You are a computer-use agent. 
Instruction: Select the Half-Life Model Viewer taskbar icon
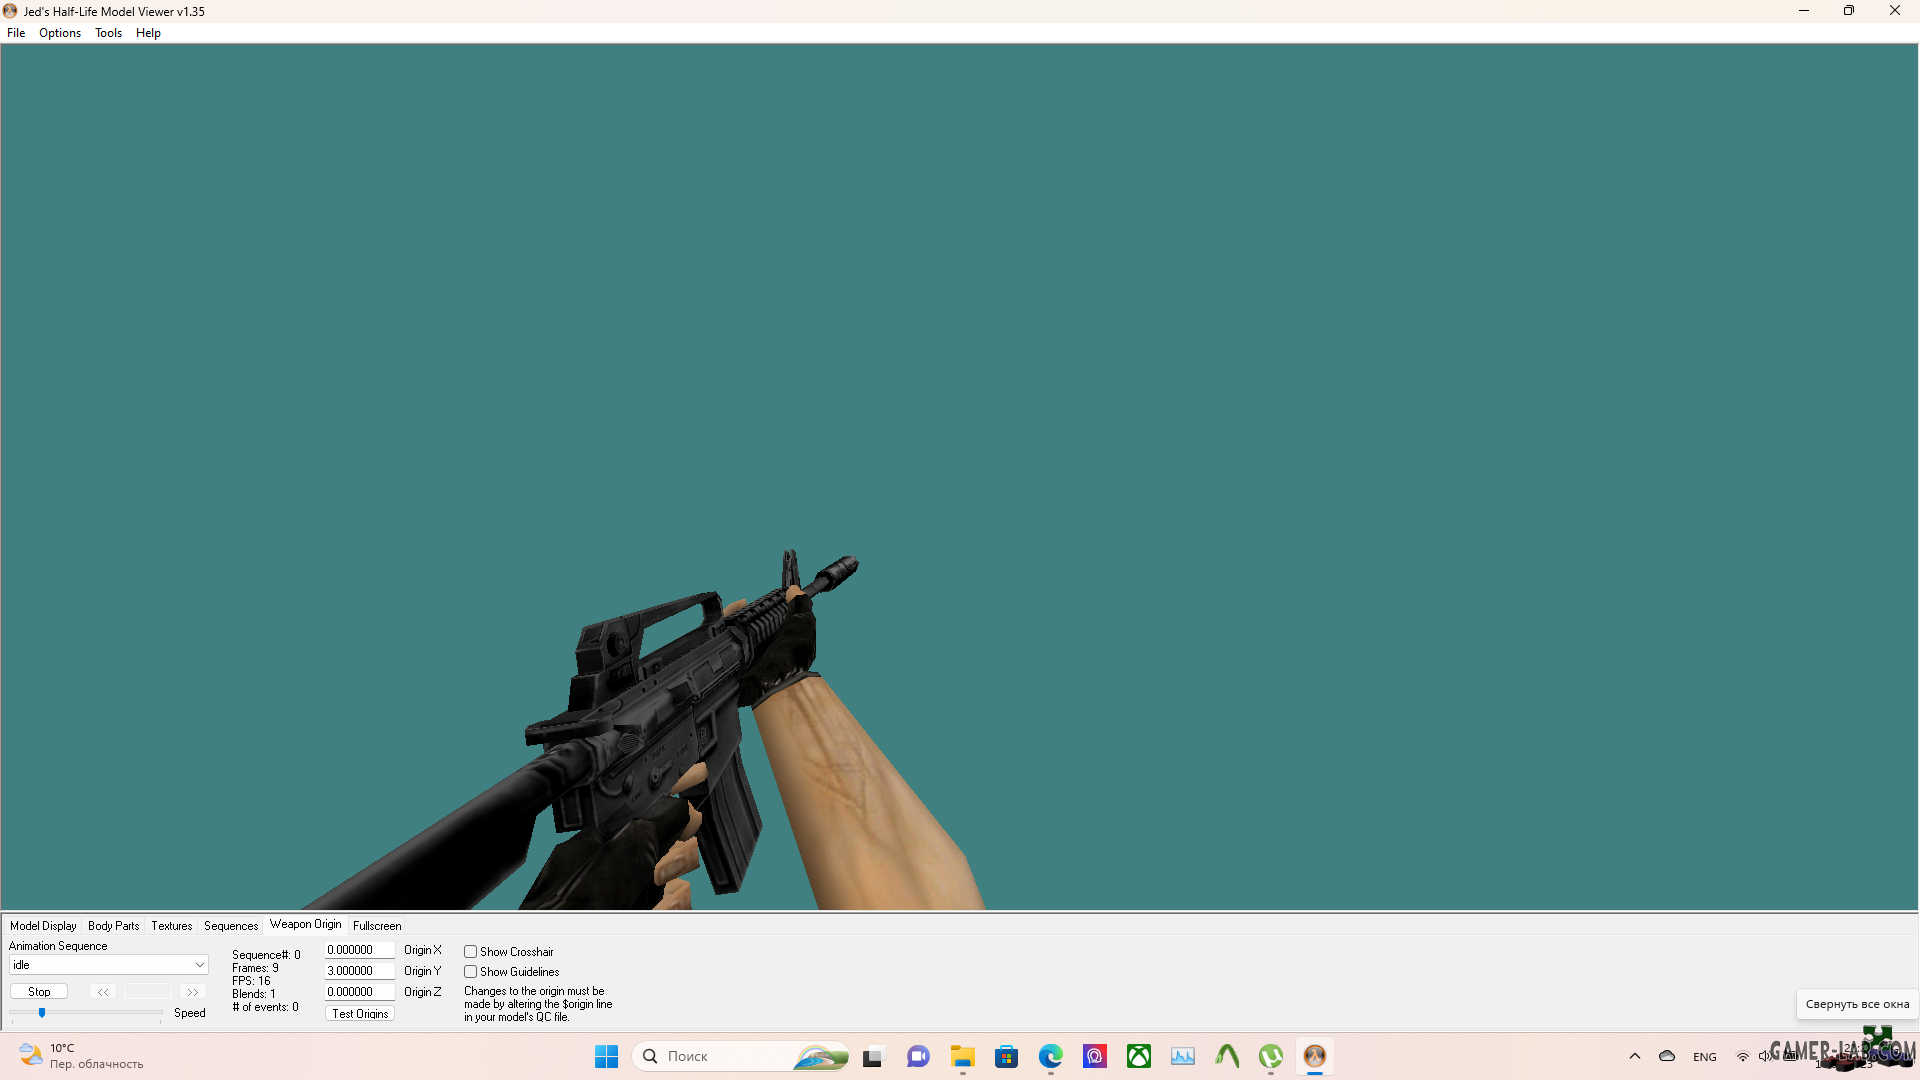pos(1314,1057)
